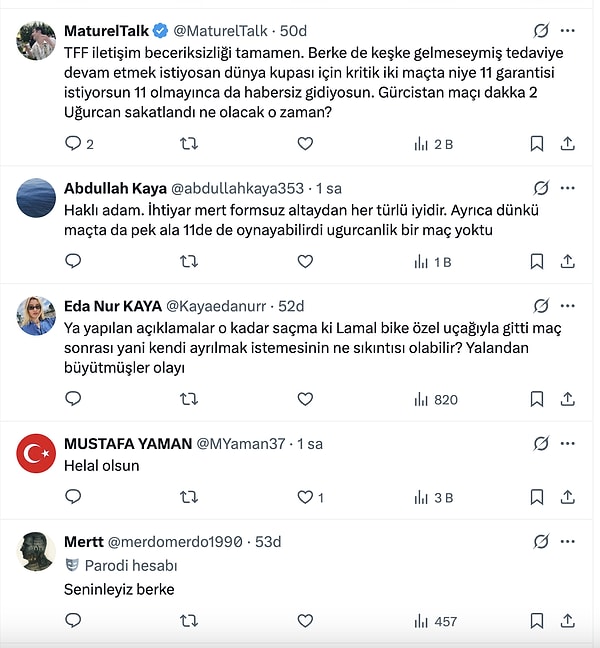Like Eda Nur KAYA's tweet
Viewport: 600px width, 648px height.
click(x=305, y=399)
